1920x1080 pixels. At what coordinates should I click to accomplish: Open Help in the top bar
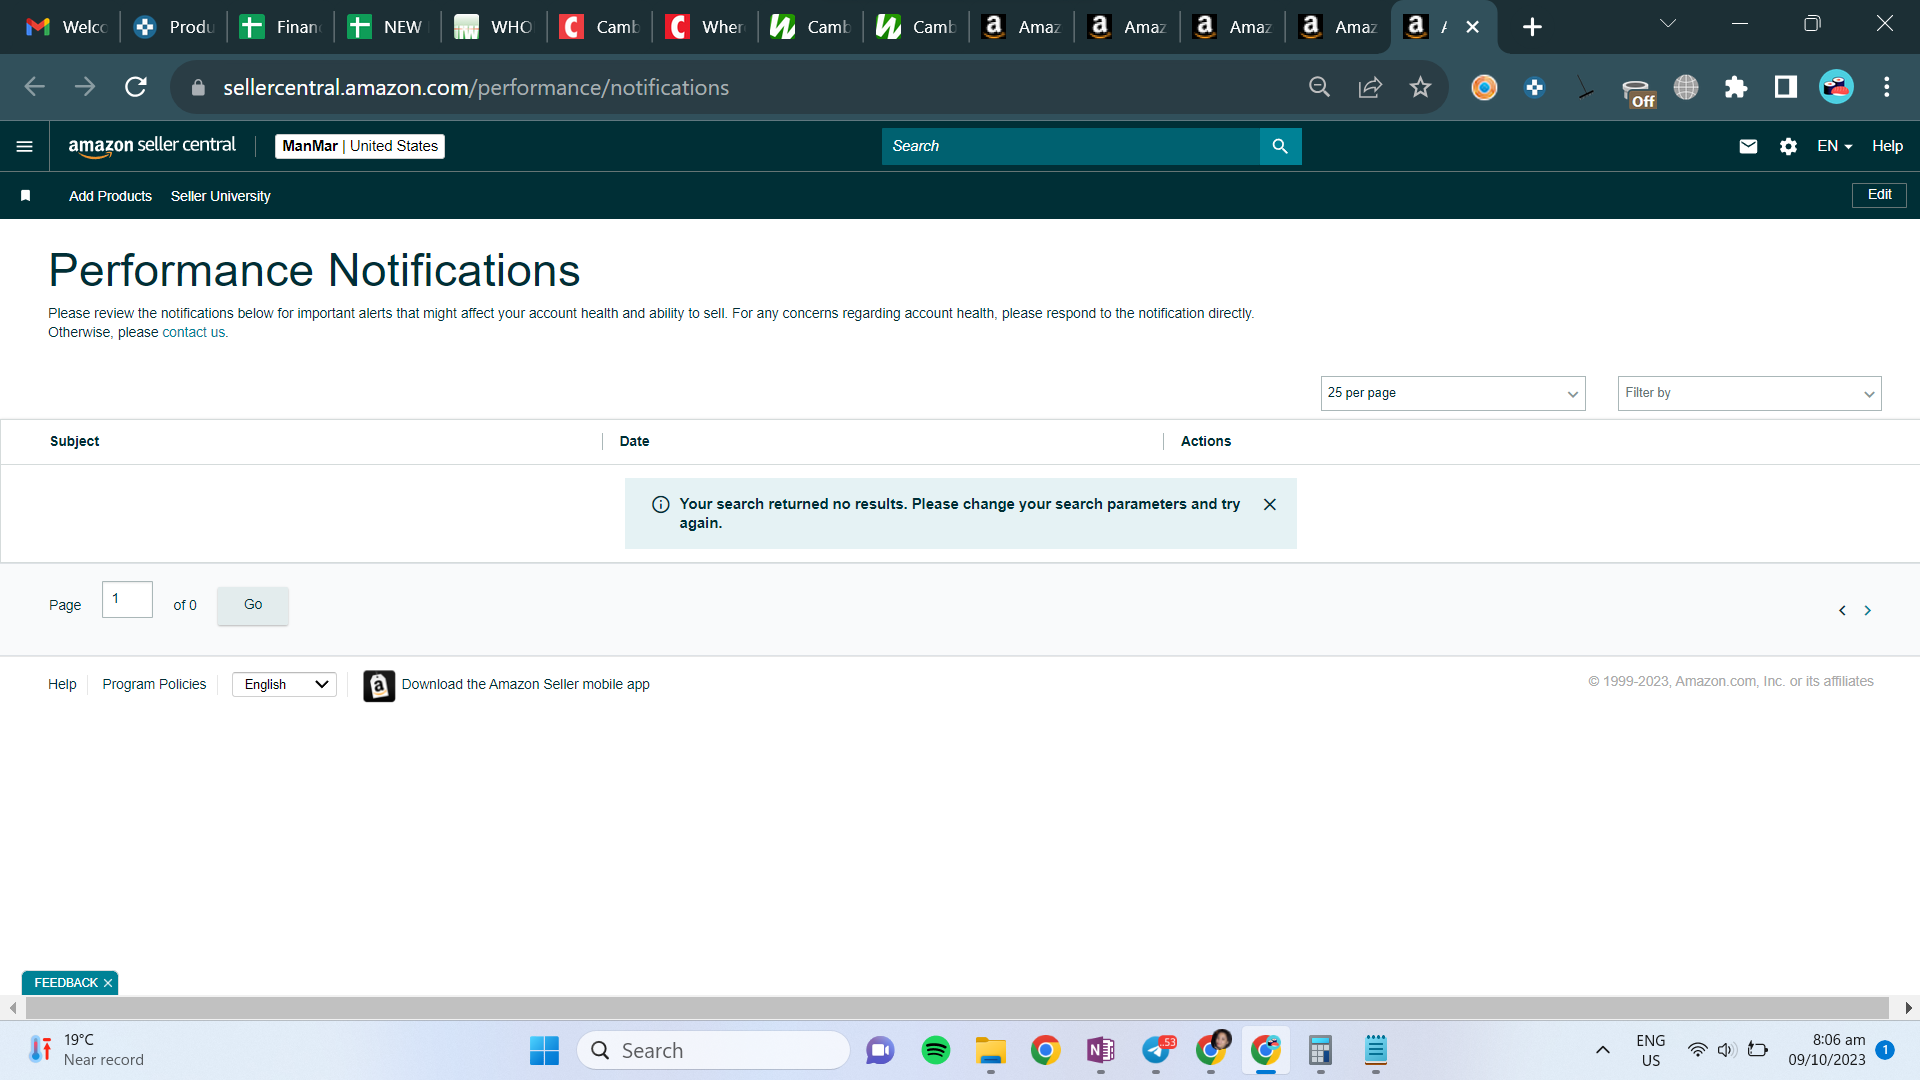(x=1887, y=146)
